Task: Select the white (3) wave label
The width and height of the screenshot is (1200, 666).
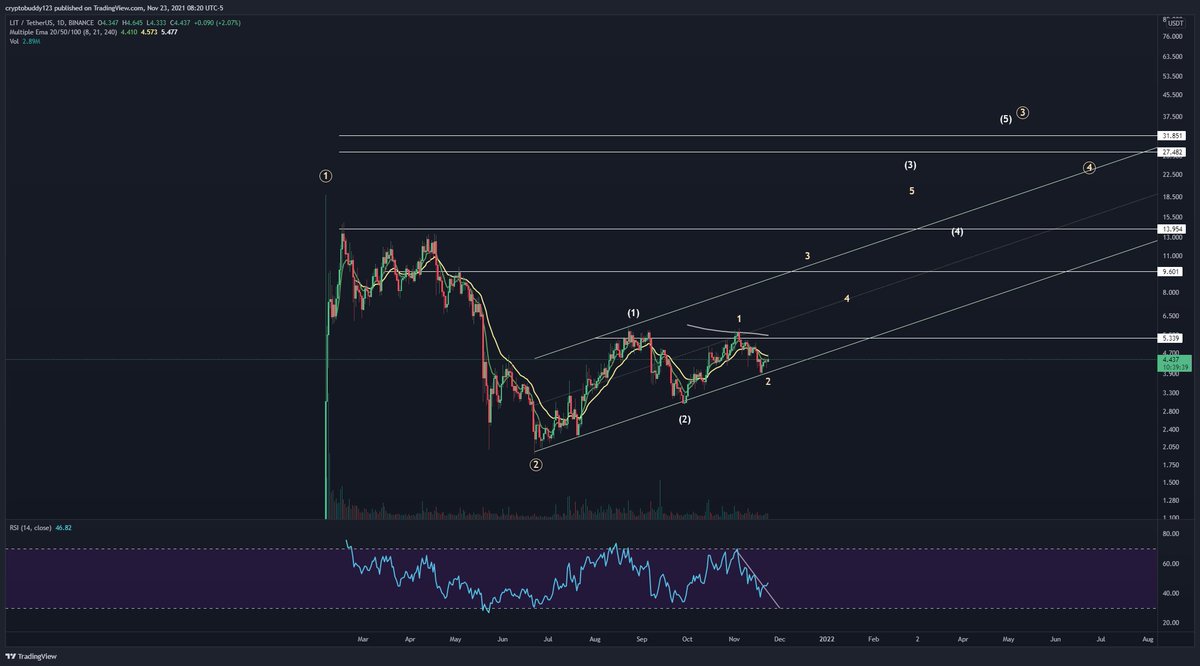Action: 910,164
